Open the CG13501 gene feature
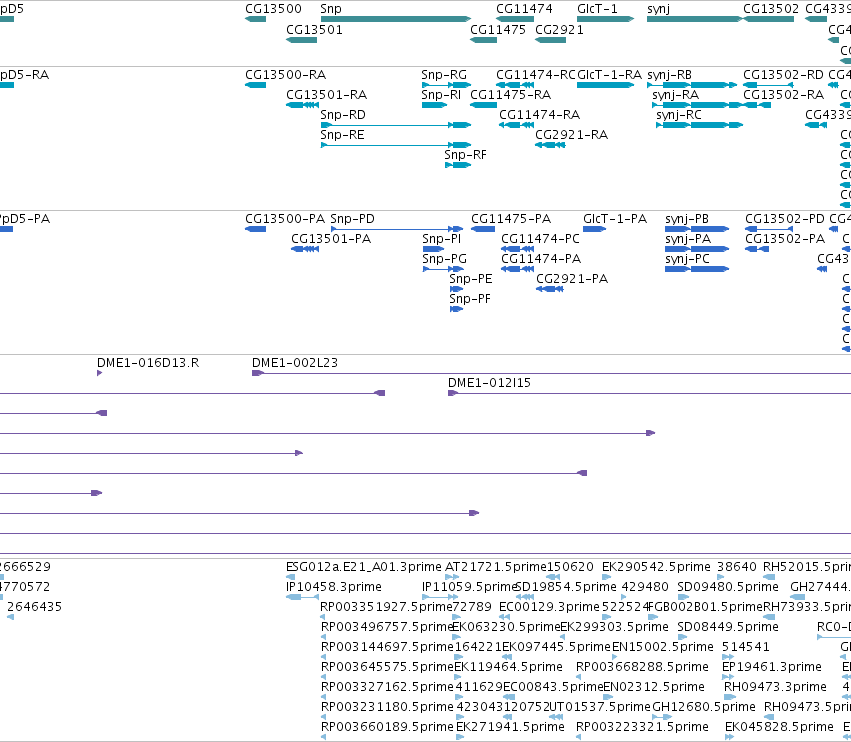The height and width of the screenshot is (742, 851). coord(301,40)
